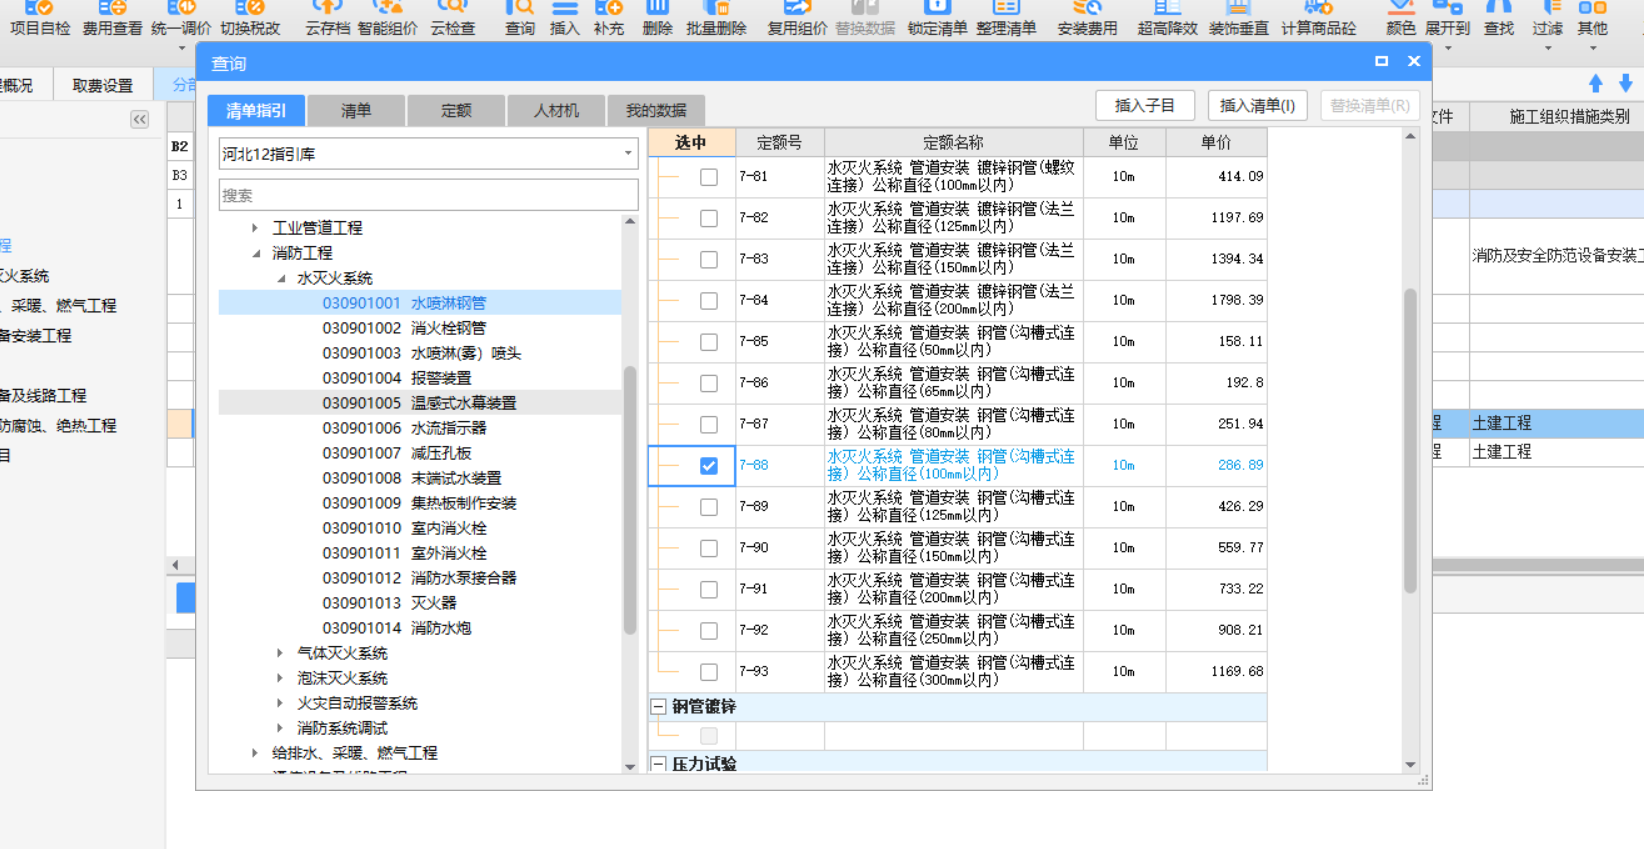Collapse the 消防工程 tree node
Screen dimensions: 1644x849
pos(256,253)
